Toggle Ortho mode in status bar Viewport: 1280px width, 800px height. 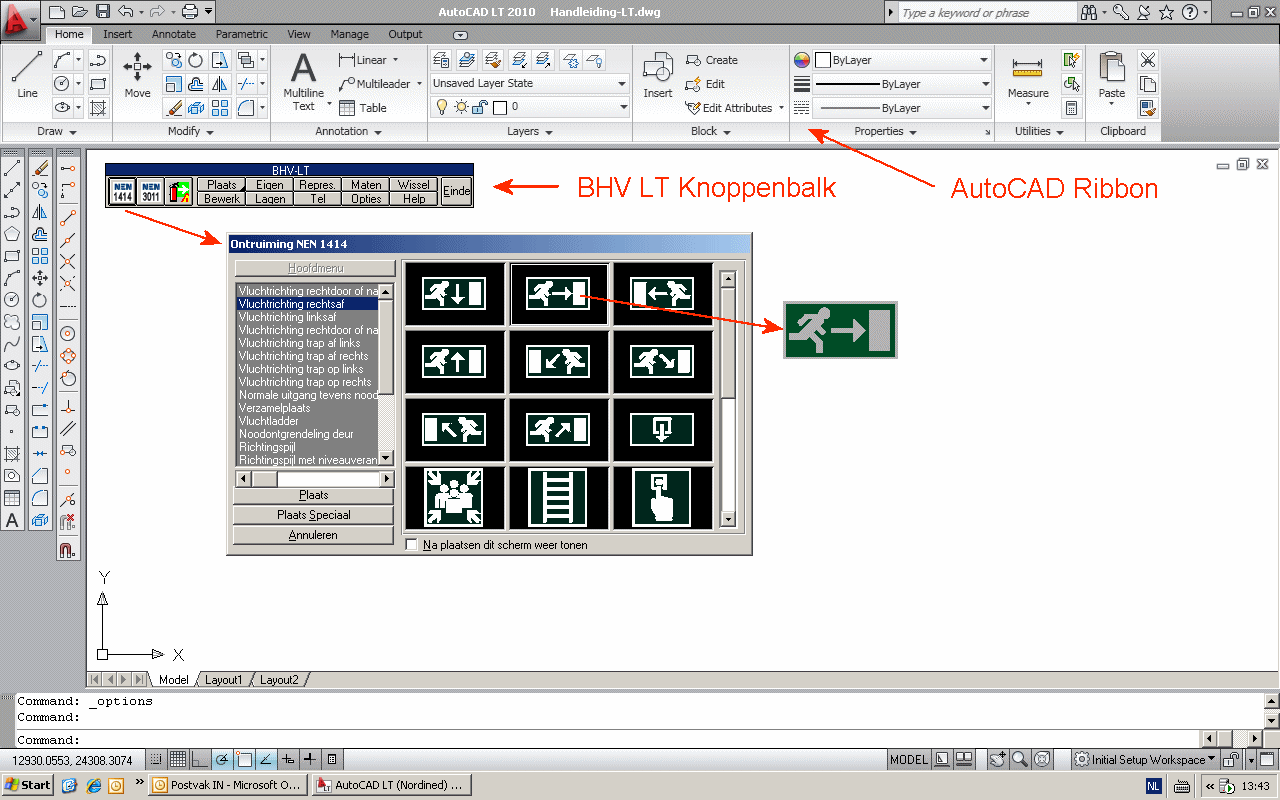point(200,760)
